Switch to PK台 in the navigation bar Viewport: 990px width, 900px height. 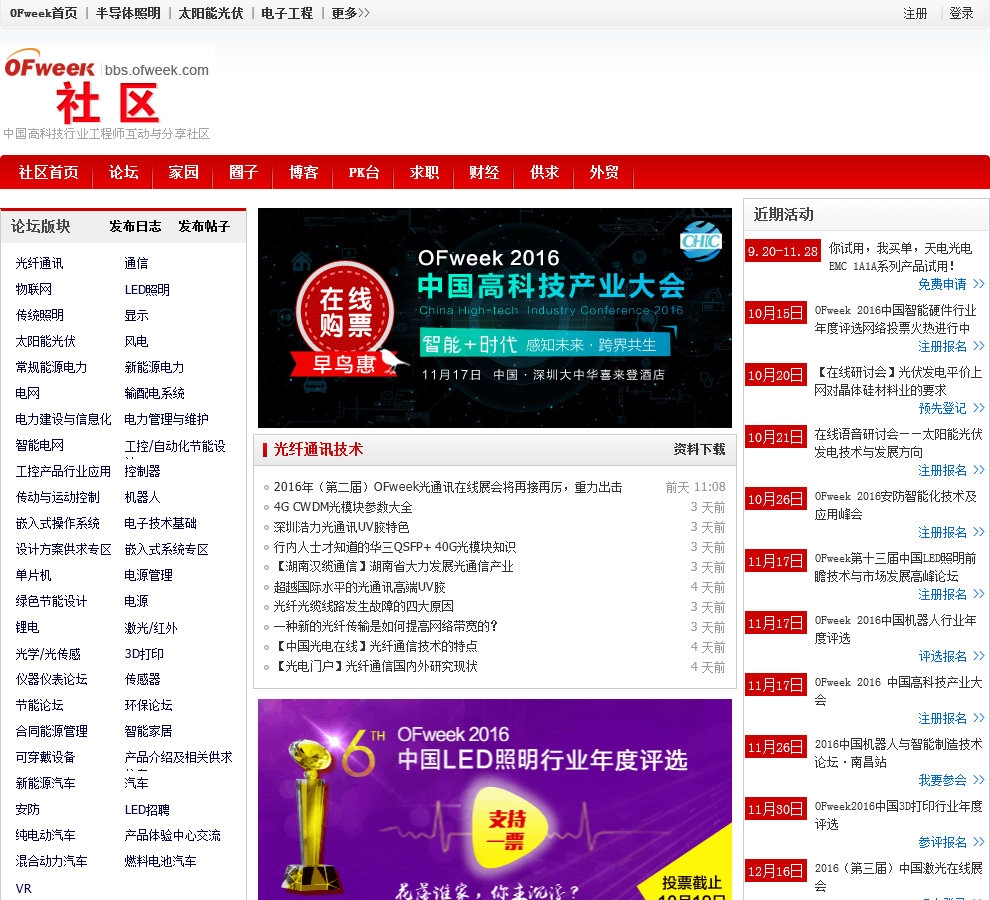coord(364,172)
